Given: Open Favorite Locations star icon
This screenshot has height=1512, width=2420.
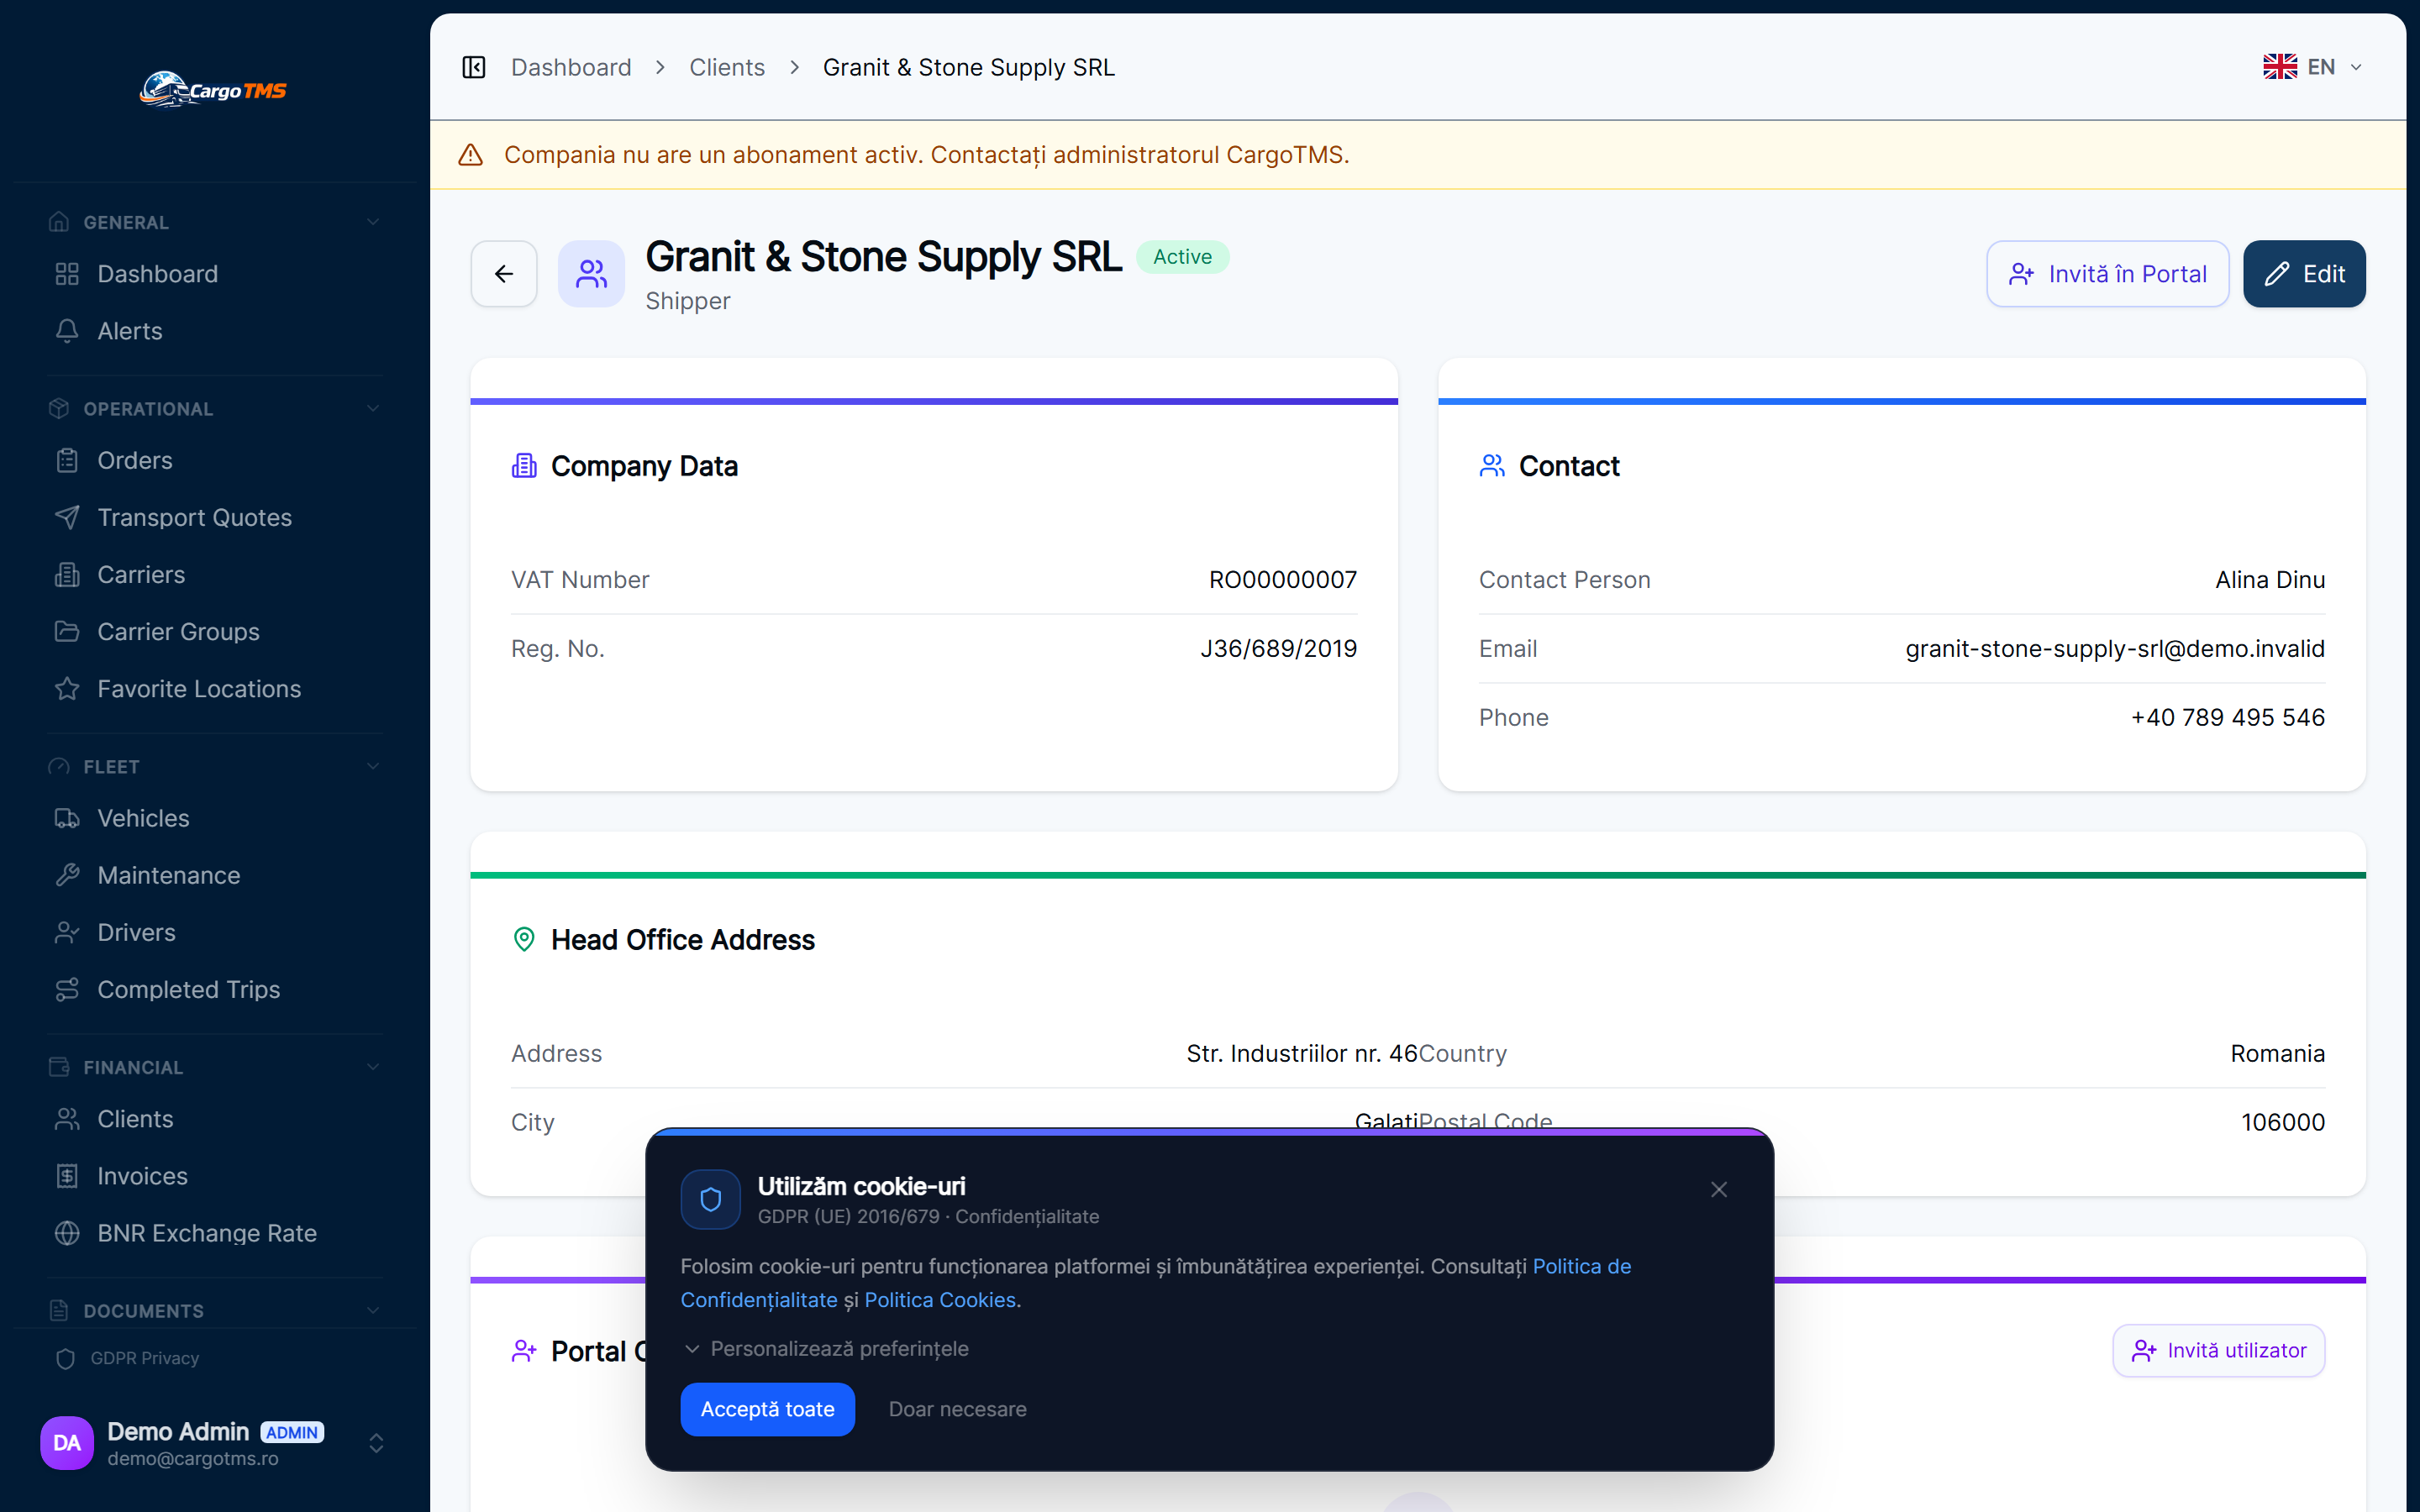Looking at the screenshot, I should [67, 688].
